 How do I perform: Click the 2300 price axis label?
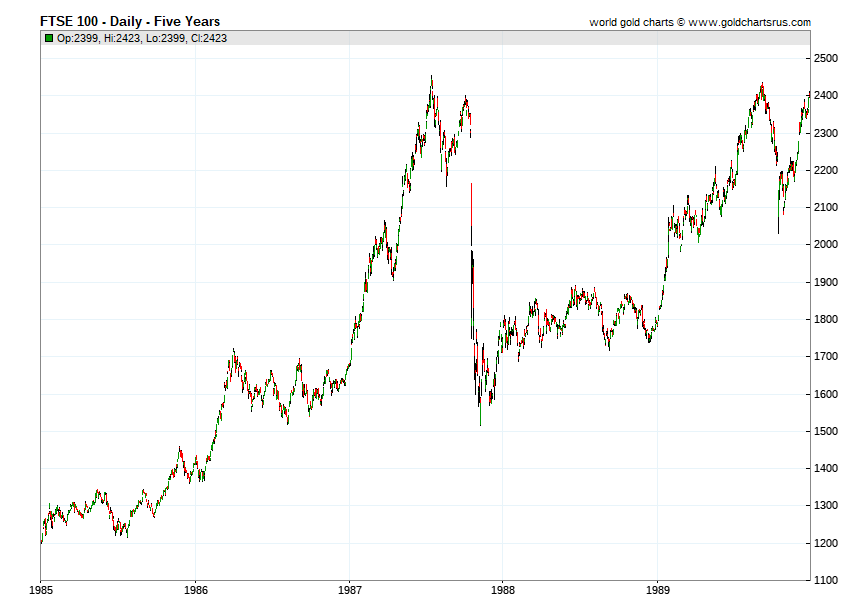click(x=826, y=133)
